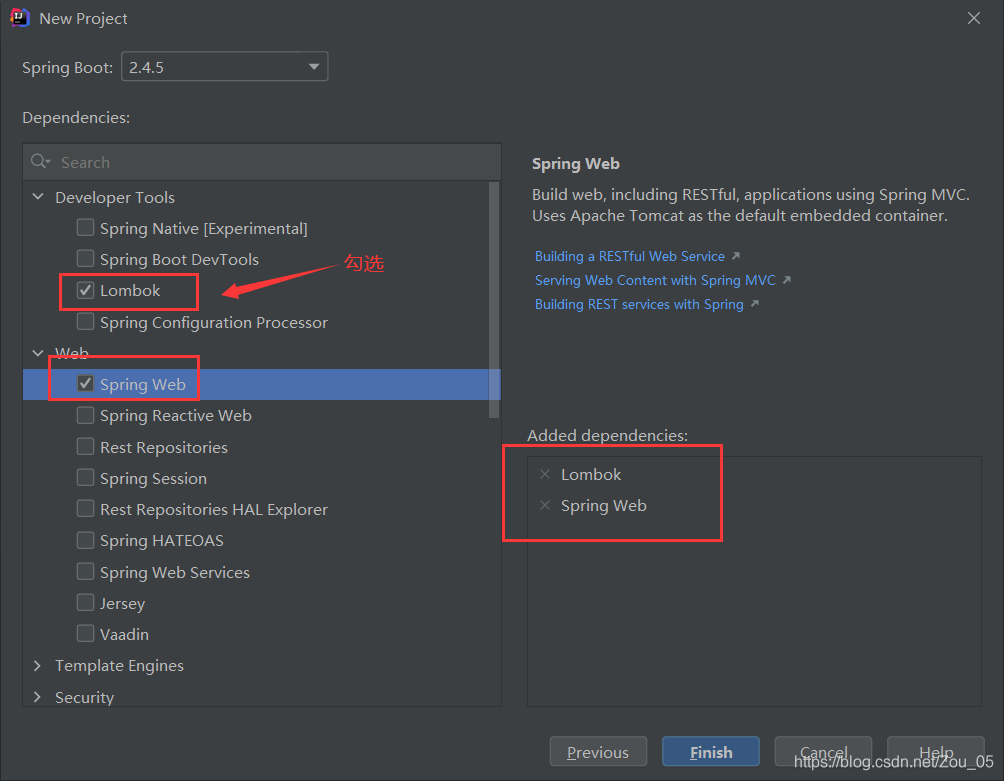Collapse the Developer Tools group
Image resolution: width=1004 pixels, height=781 pixels.
38,197
